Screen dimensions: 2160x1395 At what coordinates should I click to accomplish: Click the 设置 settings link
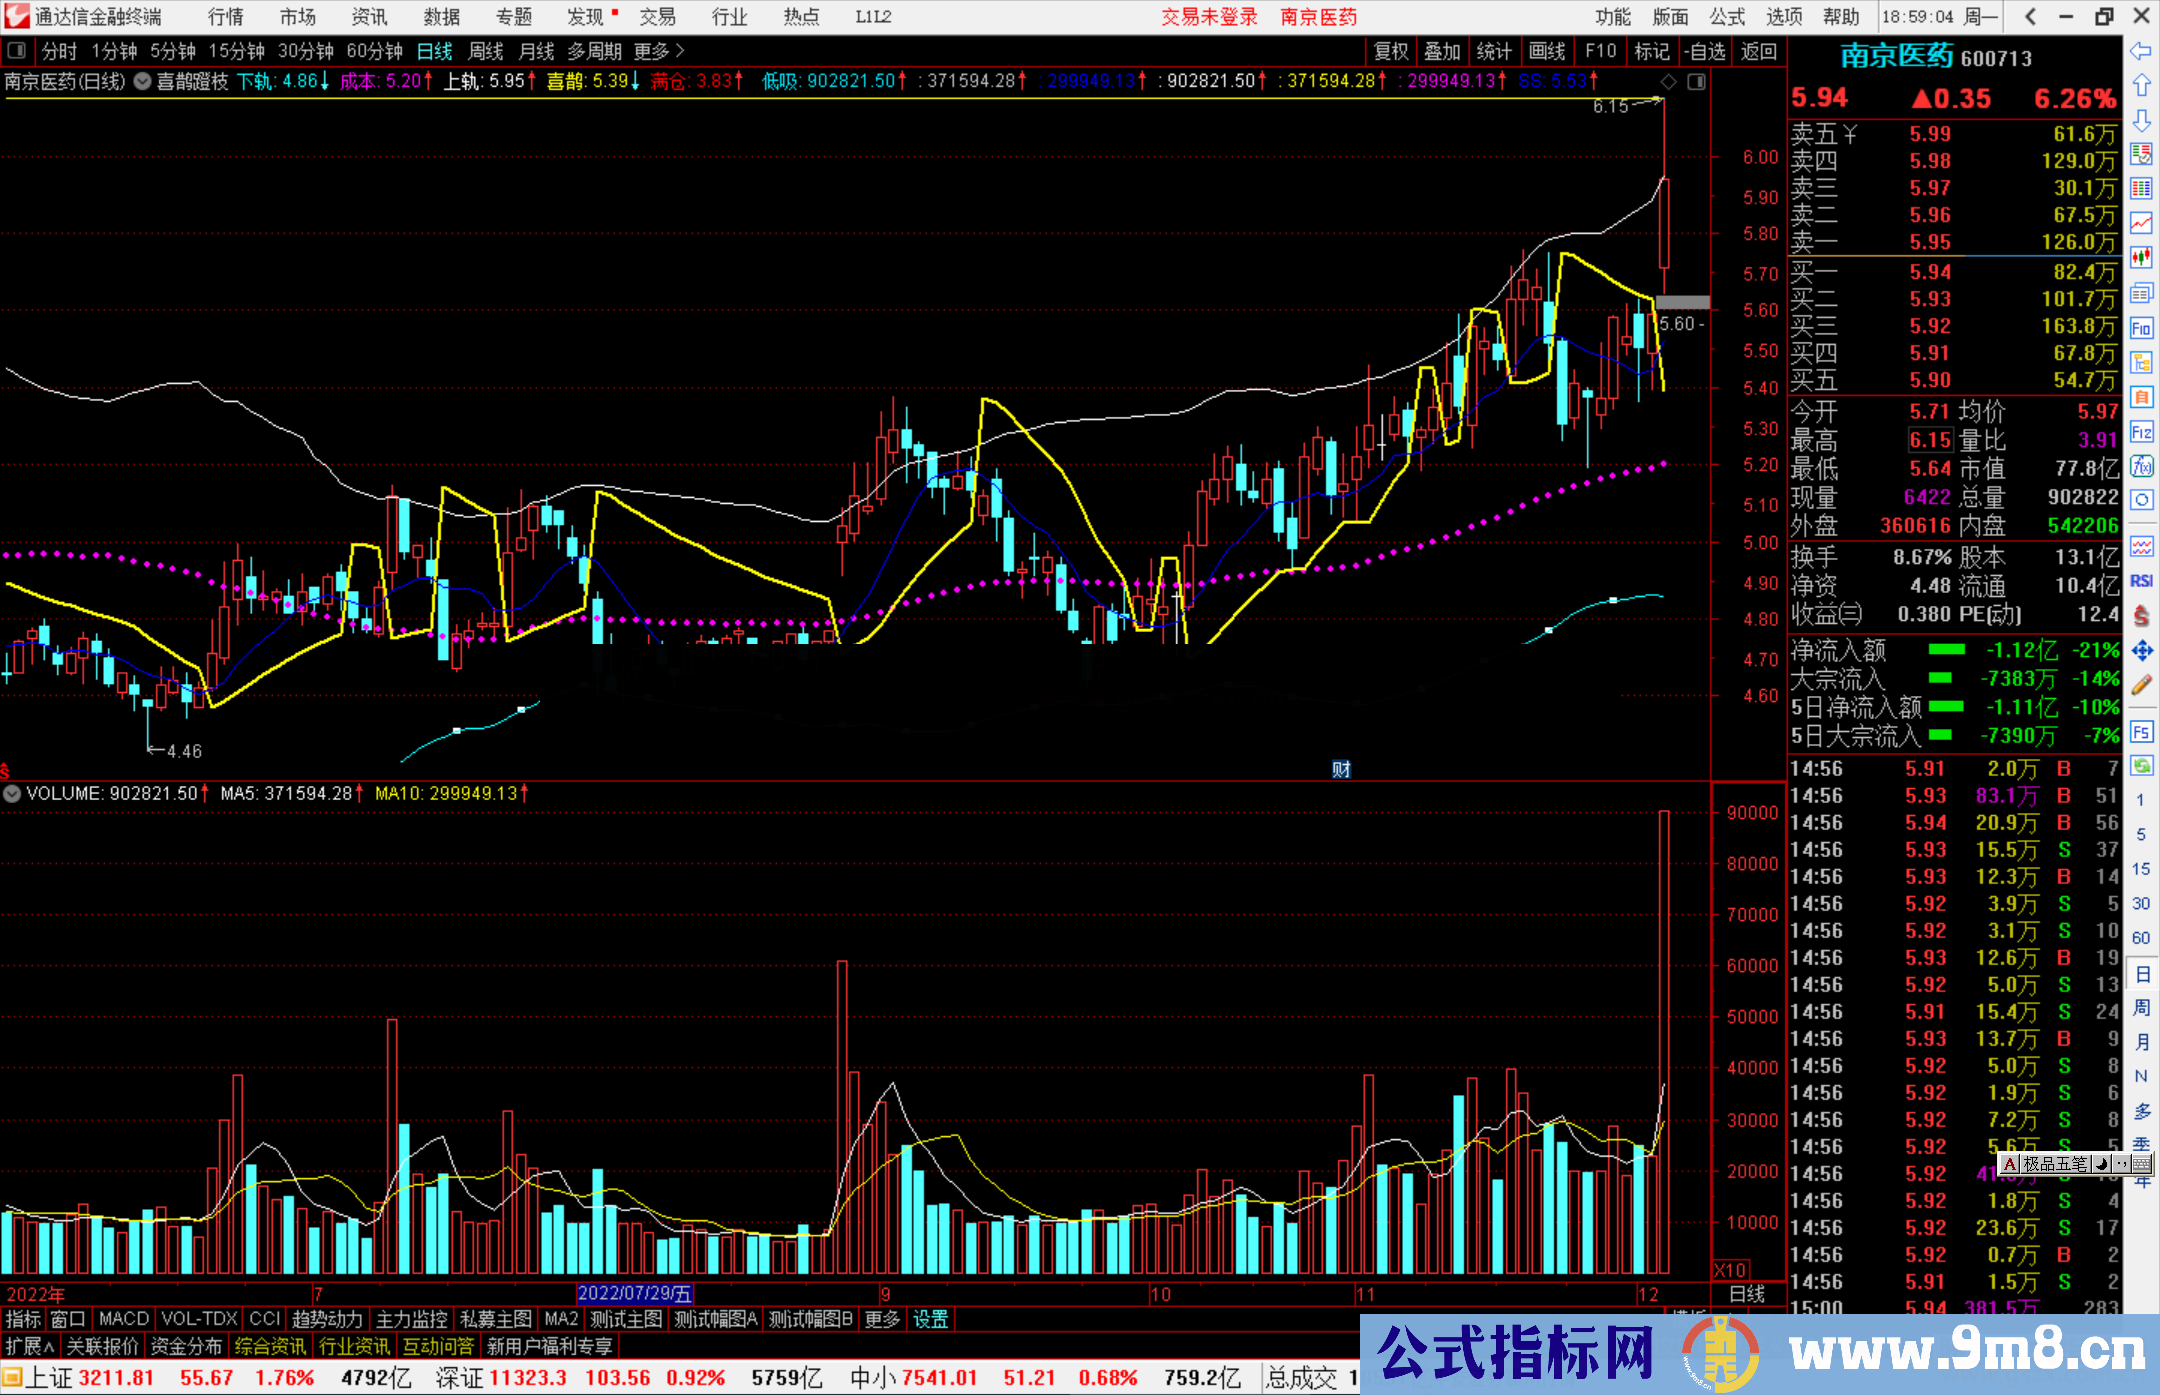(x=930, y=1319)
